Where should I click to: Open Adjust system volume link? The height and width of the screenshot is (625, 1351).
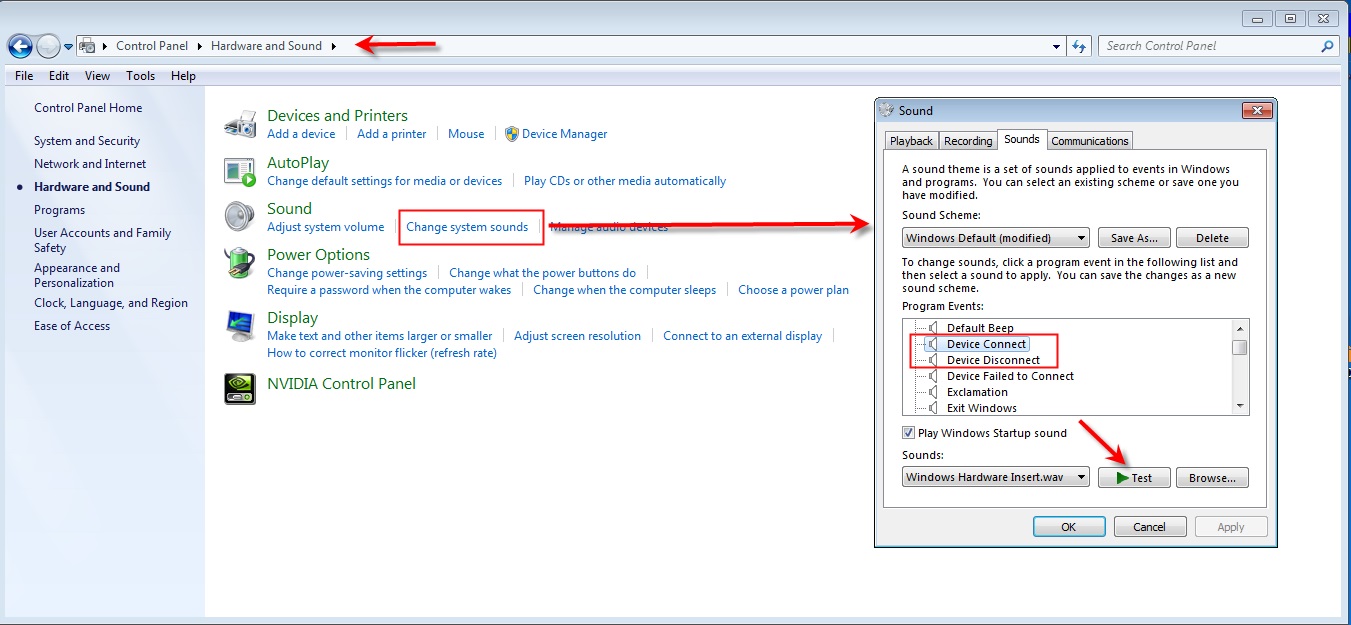[326, 227]
